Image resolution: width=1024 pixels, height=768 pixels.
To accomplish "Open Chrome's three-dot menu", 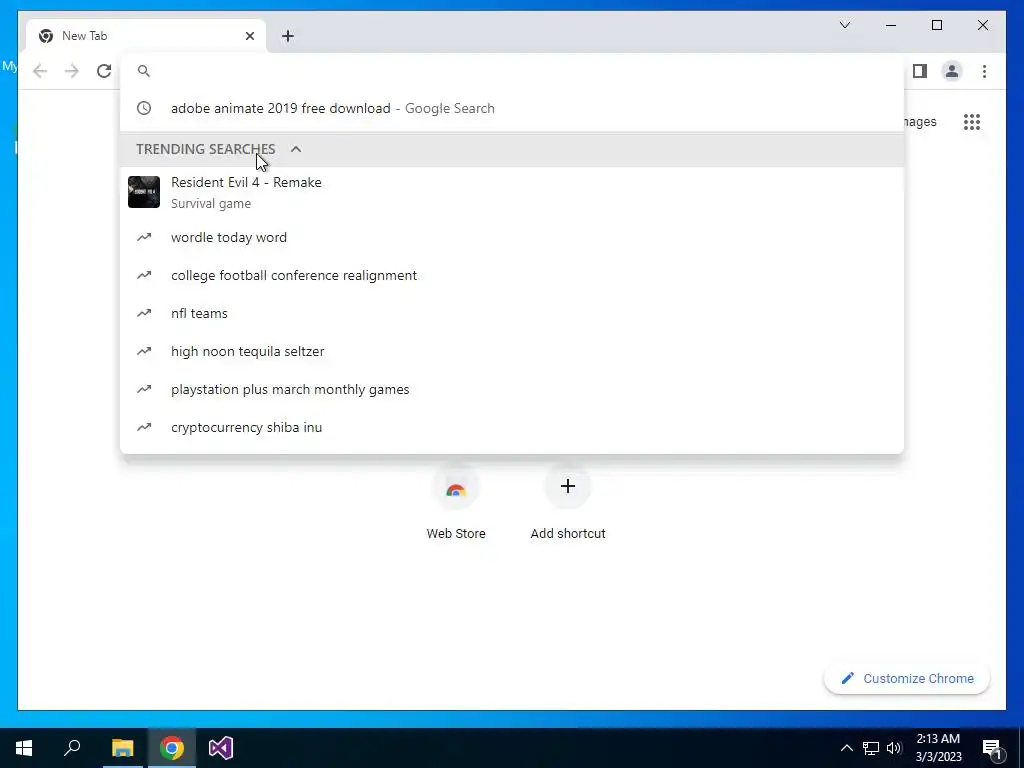I will [x=984, y=71].
